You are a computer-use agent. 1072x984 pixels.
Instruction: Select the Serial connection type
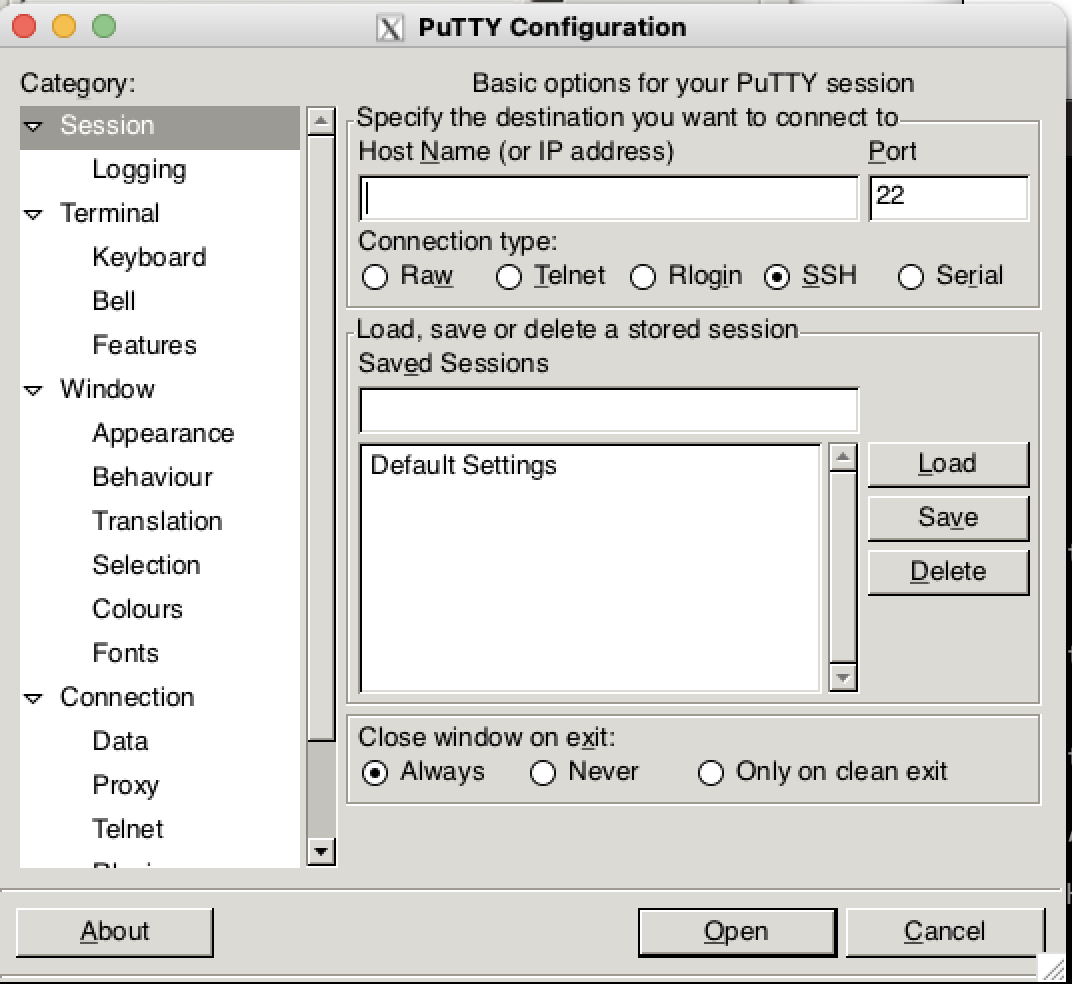(911, 277)
